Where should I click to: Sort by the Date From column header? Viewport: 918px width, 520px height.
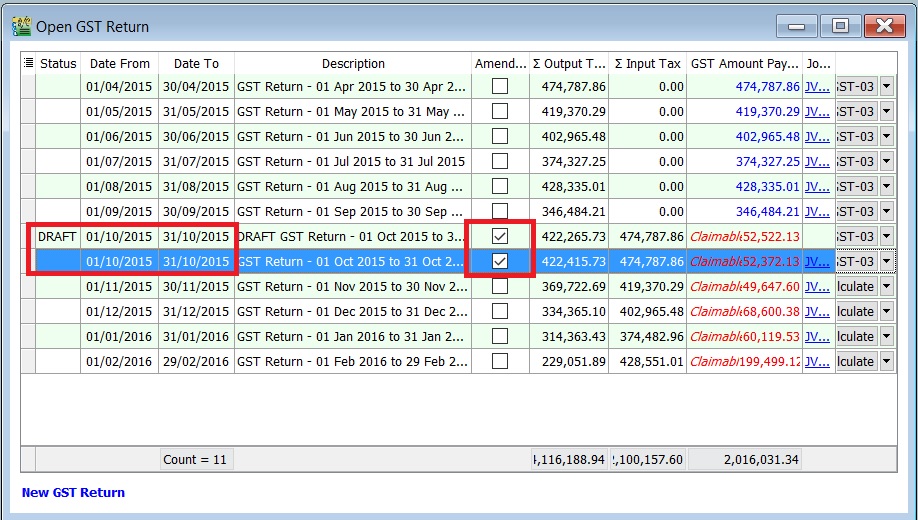click(119, 63)
